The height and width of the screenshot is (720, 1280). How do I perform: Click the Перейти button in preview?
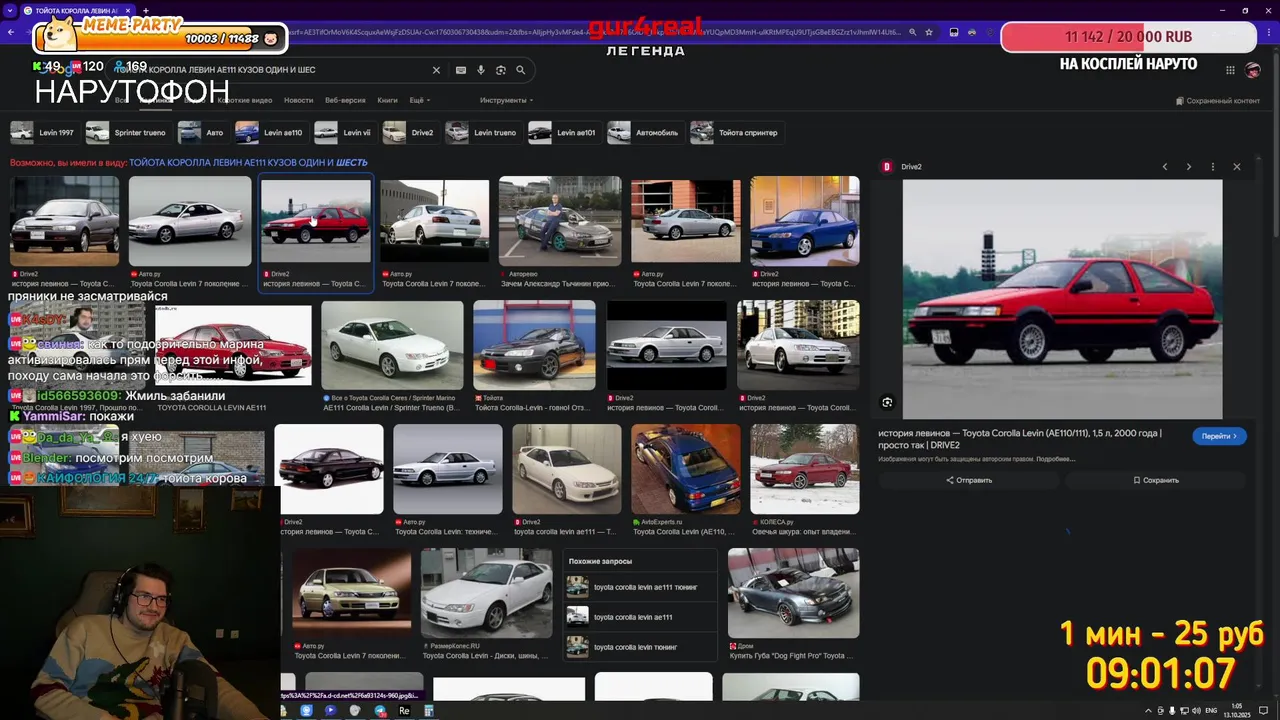[1219, 436]
